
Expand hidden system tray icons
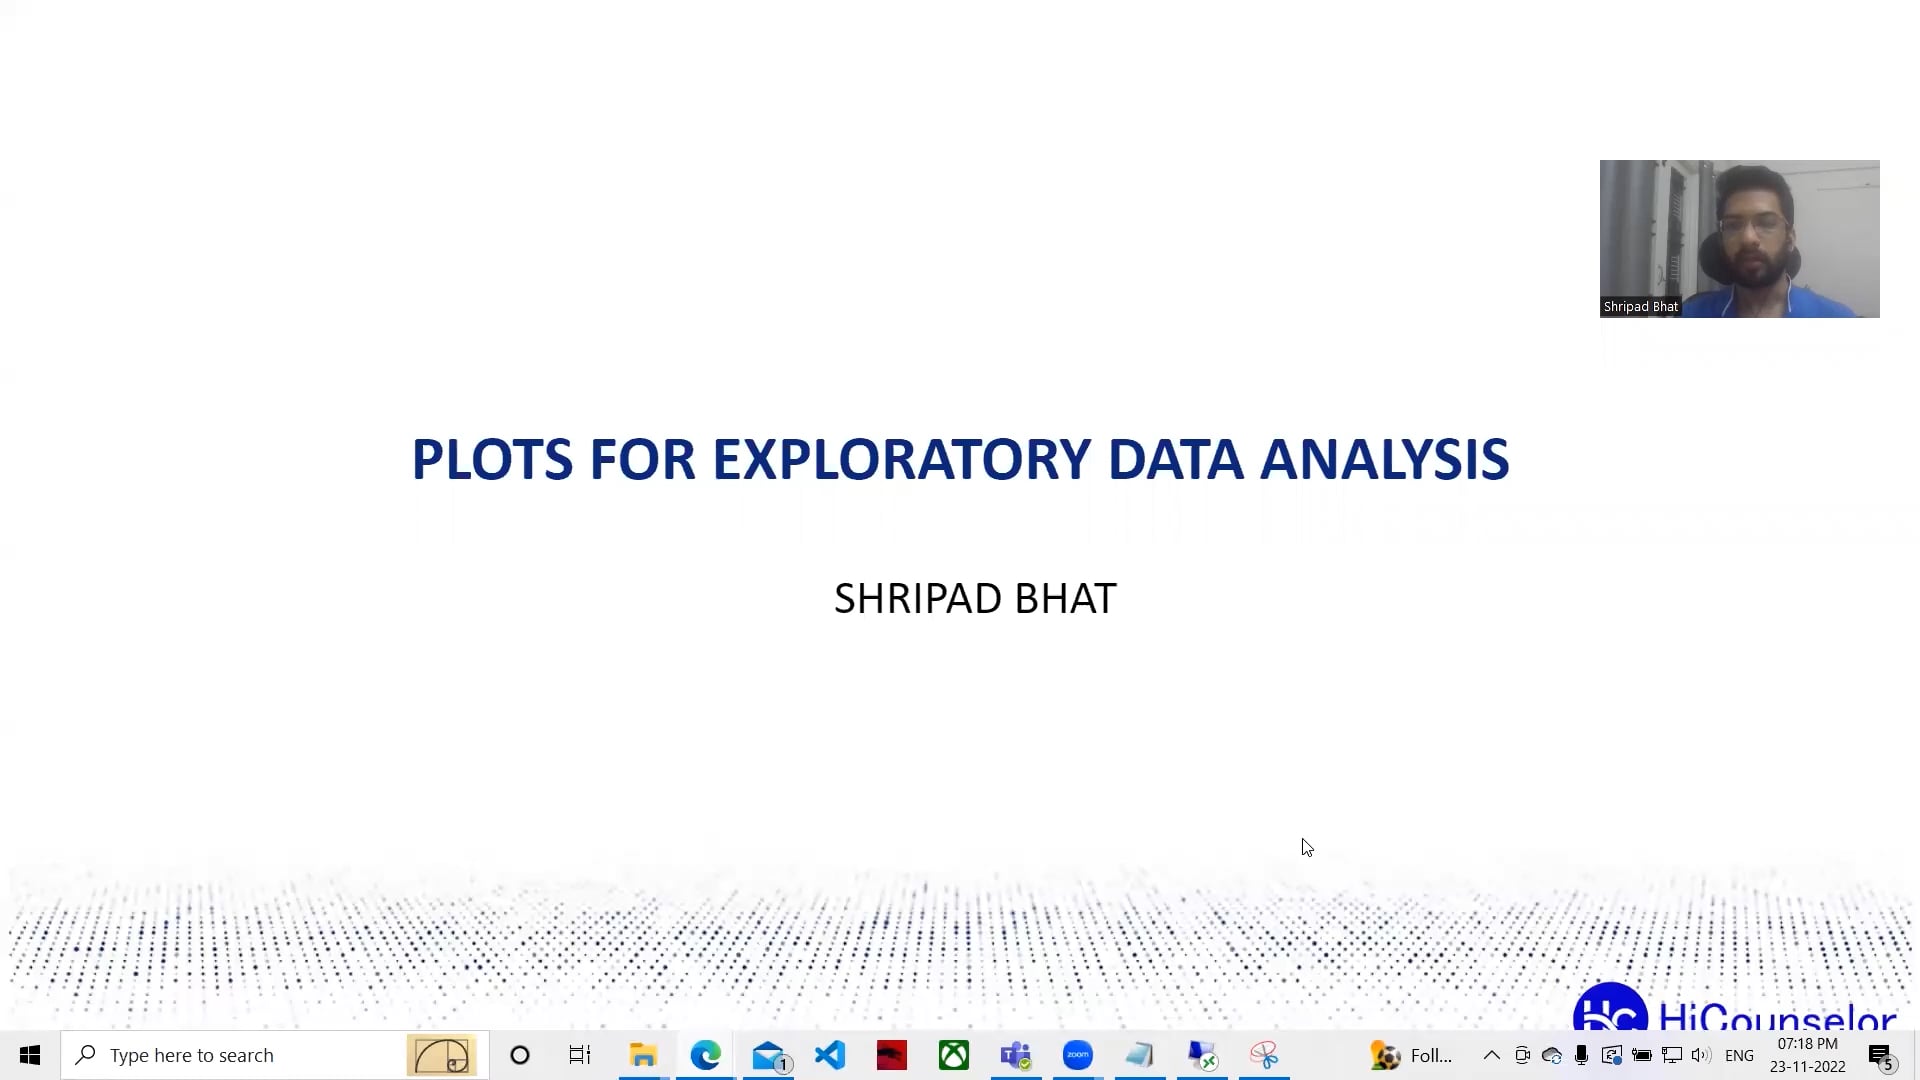tap(1490, 1055)
